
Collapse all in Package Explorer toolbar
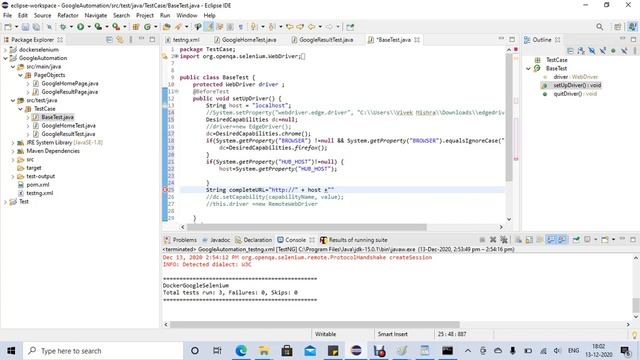pyautogui.click(x=109, y=40)
